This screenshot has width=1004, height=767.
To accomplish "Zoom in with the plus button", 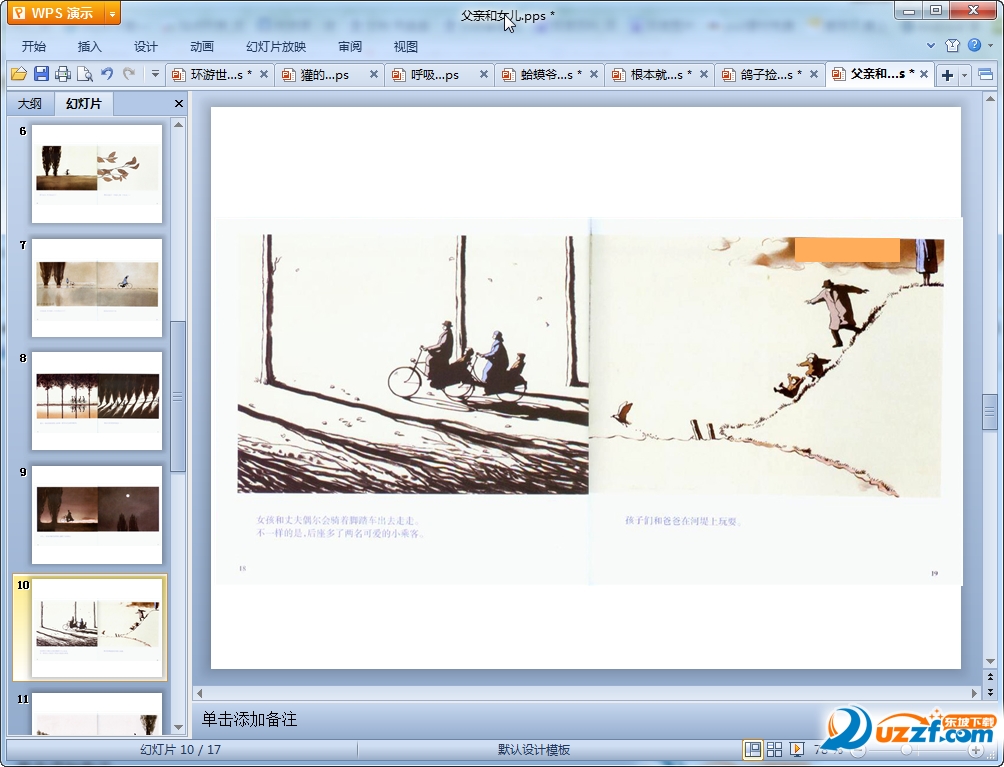I will point(976,750).
